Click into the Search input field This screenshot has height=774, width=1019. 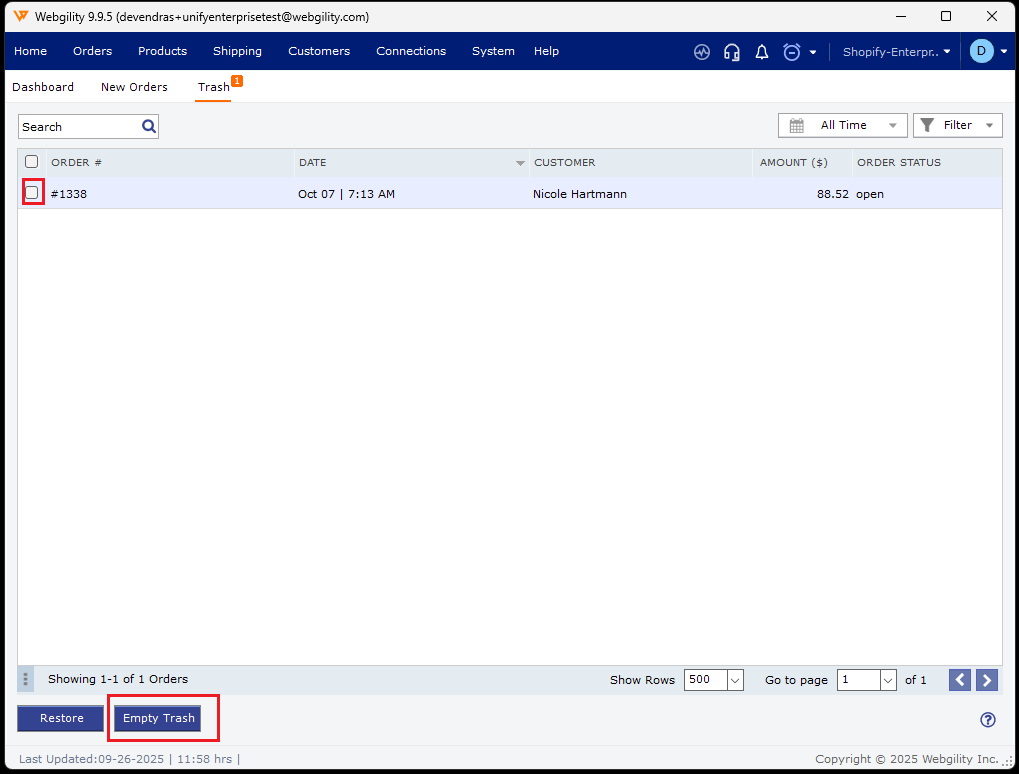point(80,127)
